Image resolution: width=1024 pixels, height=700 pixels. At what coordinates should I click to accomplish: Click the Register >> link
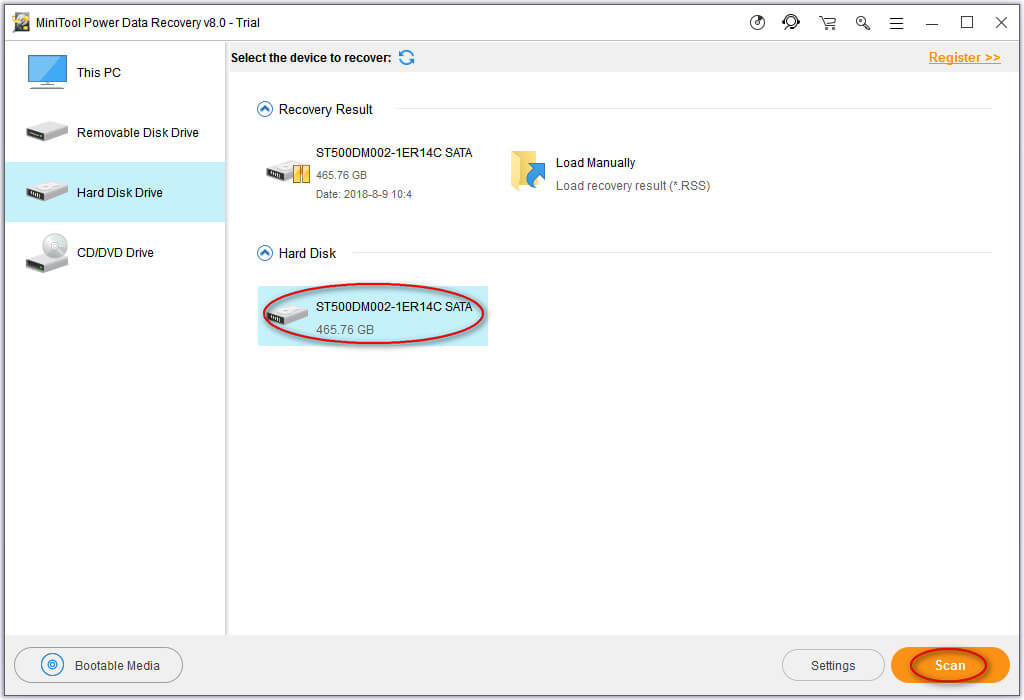964,57
